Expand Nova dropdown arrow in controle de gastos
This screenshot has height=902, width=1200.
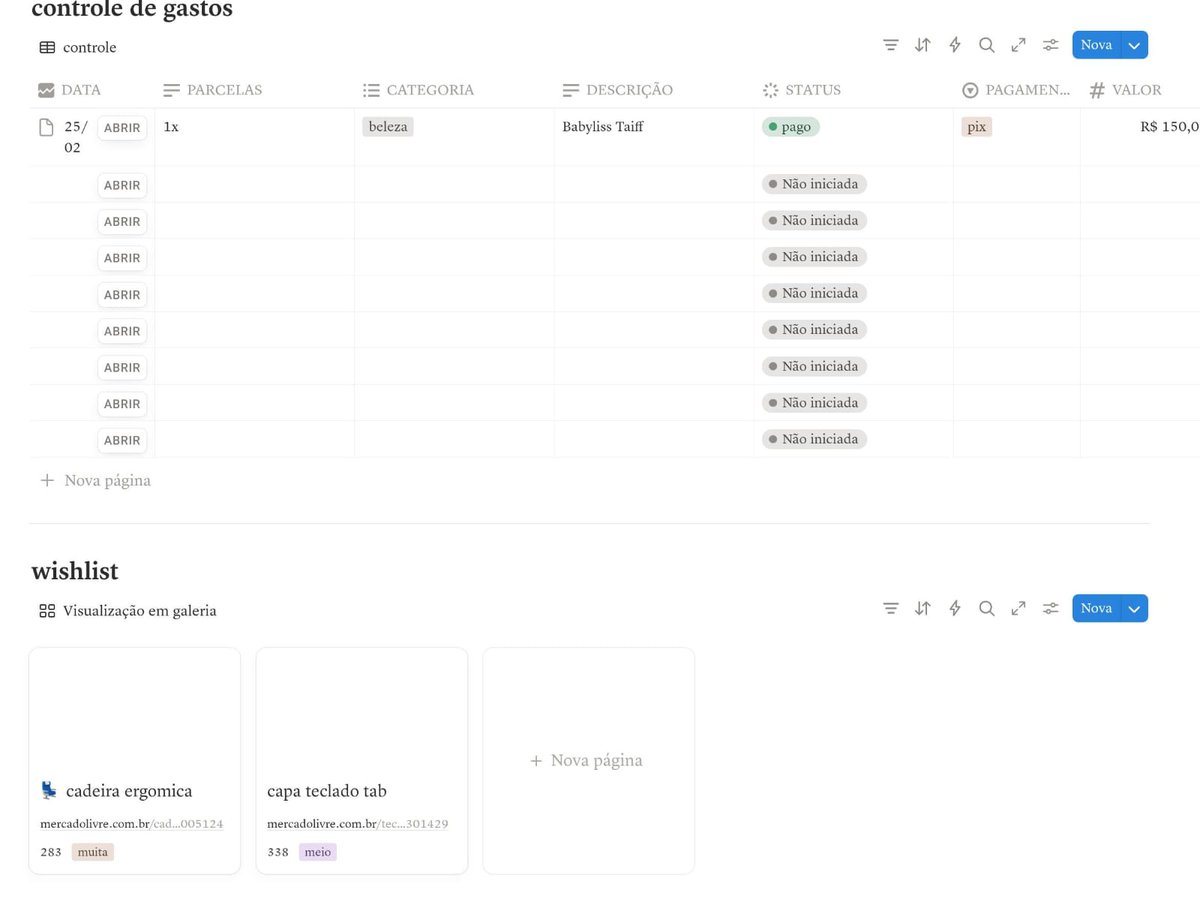click(1134, 45)
